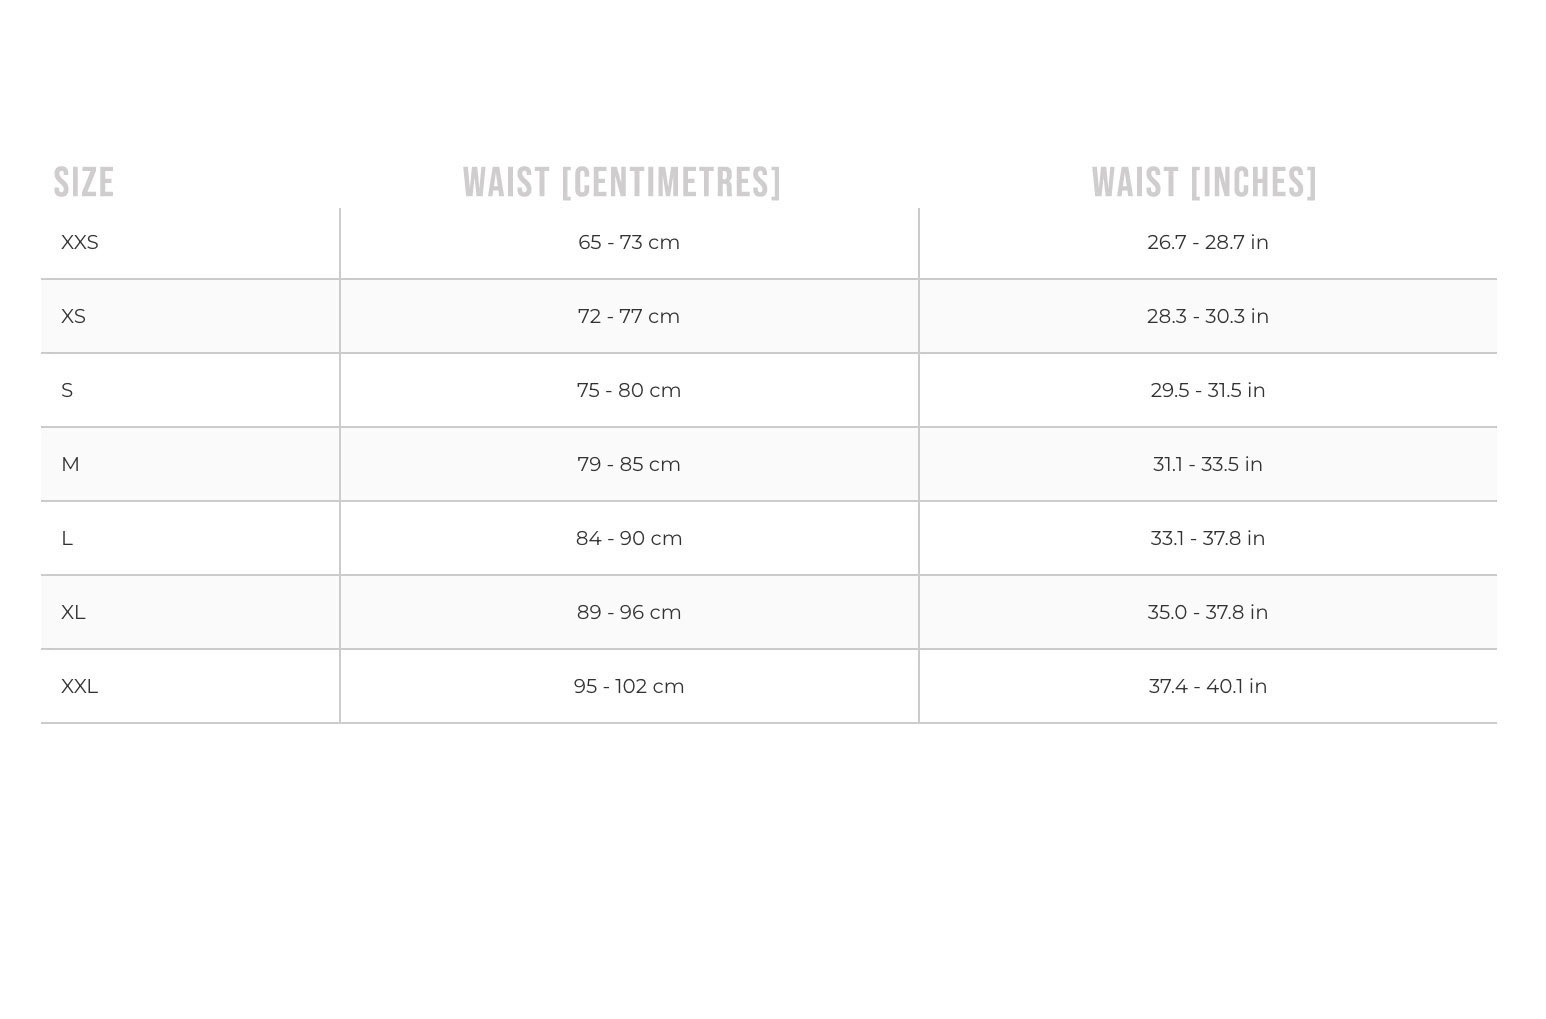Click the 26.7 - 28.7 in cell
This screenshot has height=1019, width=1546.
point(1207,243)
